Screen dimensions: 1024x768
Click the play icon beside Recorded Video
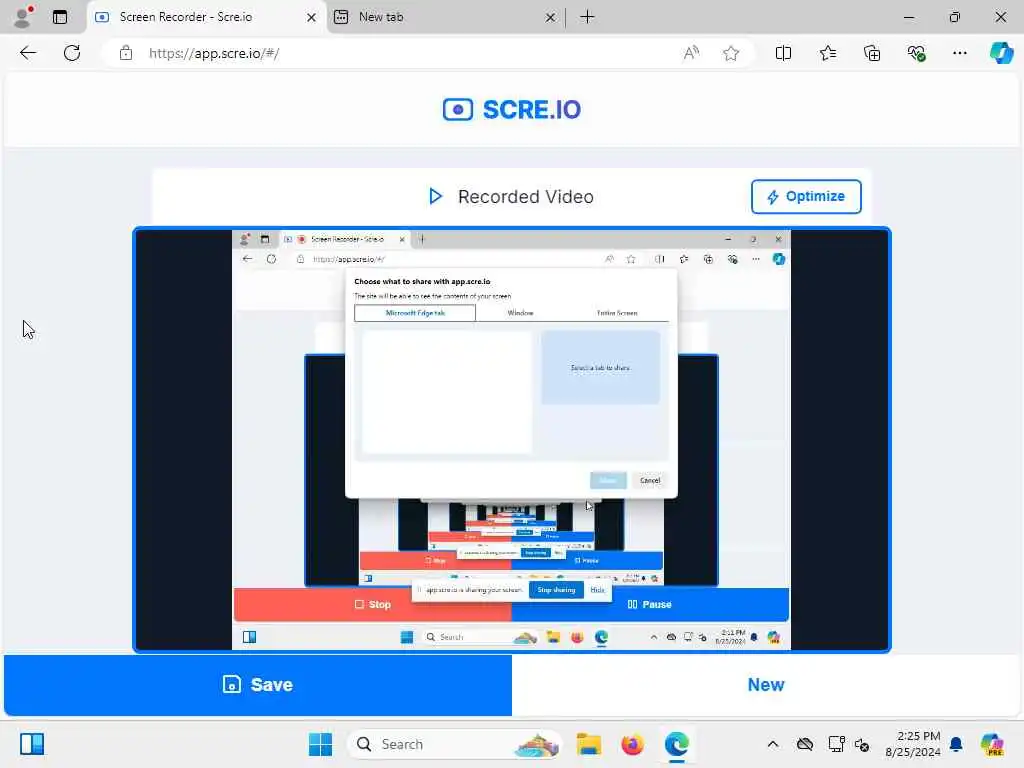tap(435, 197)
